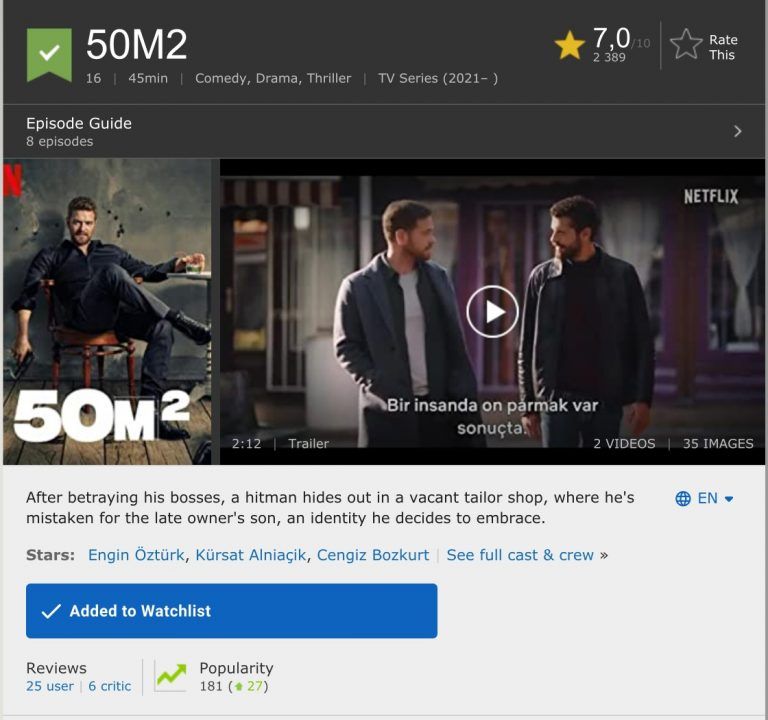Viewport: 768px width, 720px height.
Task: Toggle the Added to Watchlist button
Action: [231, 611]
